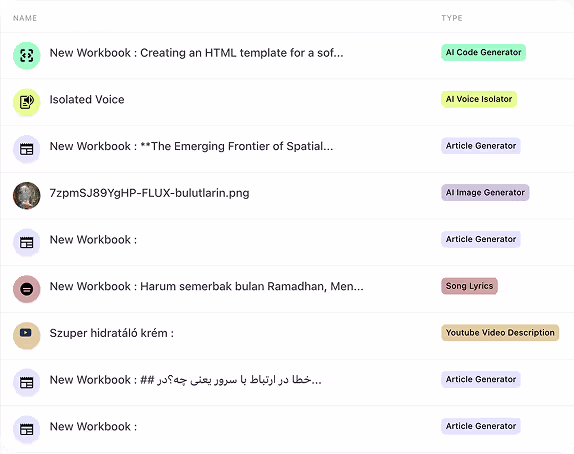Open New Workbook : Harum semerbak bulan Ramadhan
This screenshot has width=574, height=454.
pyautogui.click(x=207, y=286)
